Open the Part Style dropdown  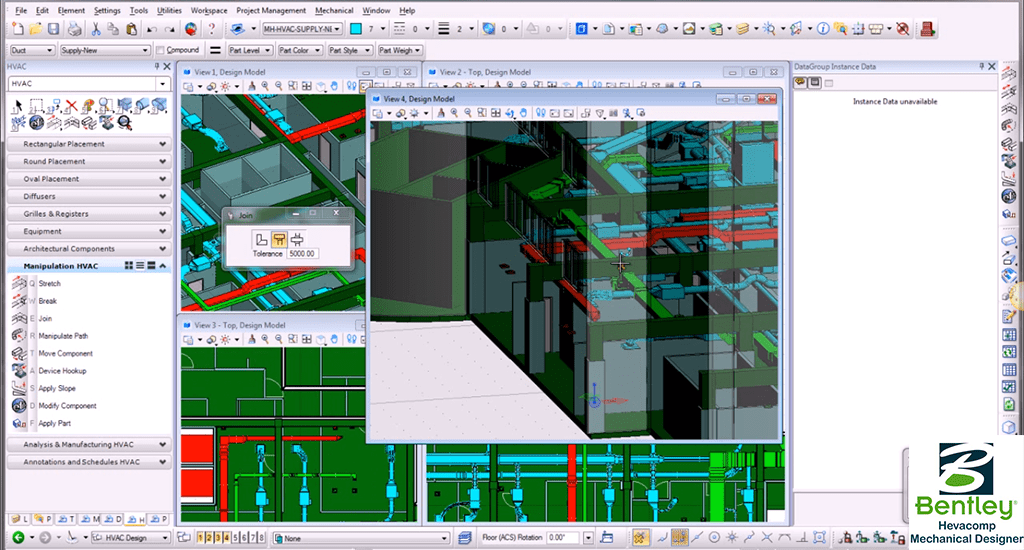click(x=349, y=50)
